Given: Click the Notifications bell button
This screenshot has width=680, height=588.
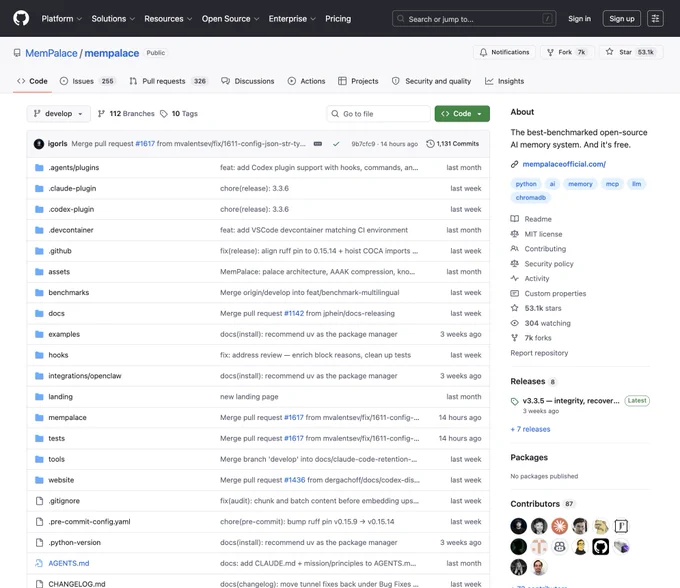Looking at the screenshot, I should tap(504, 52).
